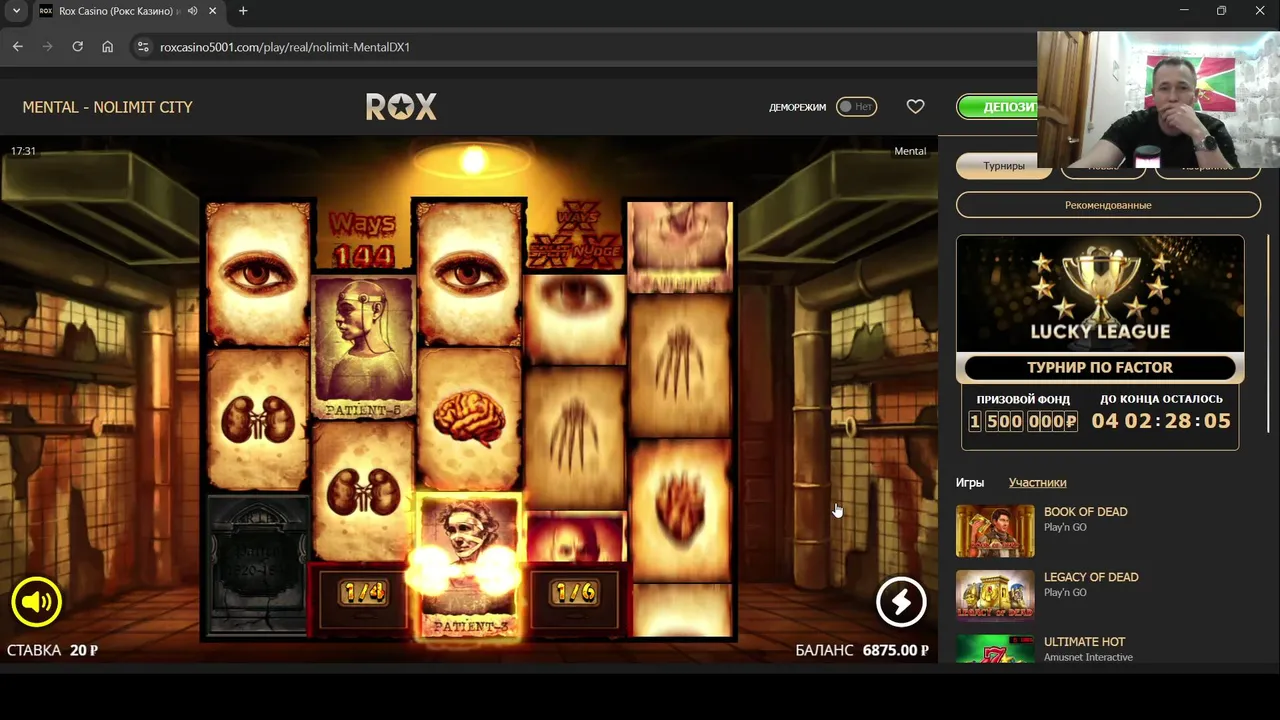Open the Lucky League tournament banner
1280x720 pixels.
(x=1100, y=295)
